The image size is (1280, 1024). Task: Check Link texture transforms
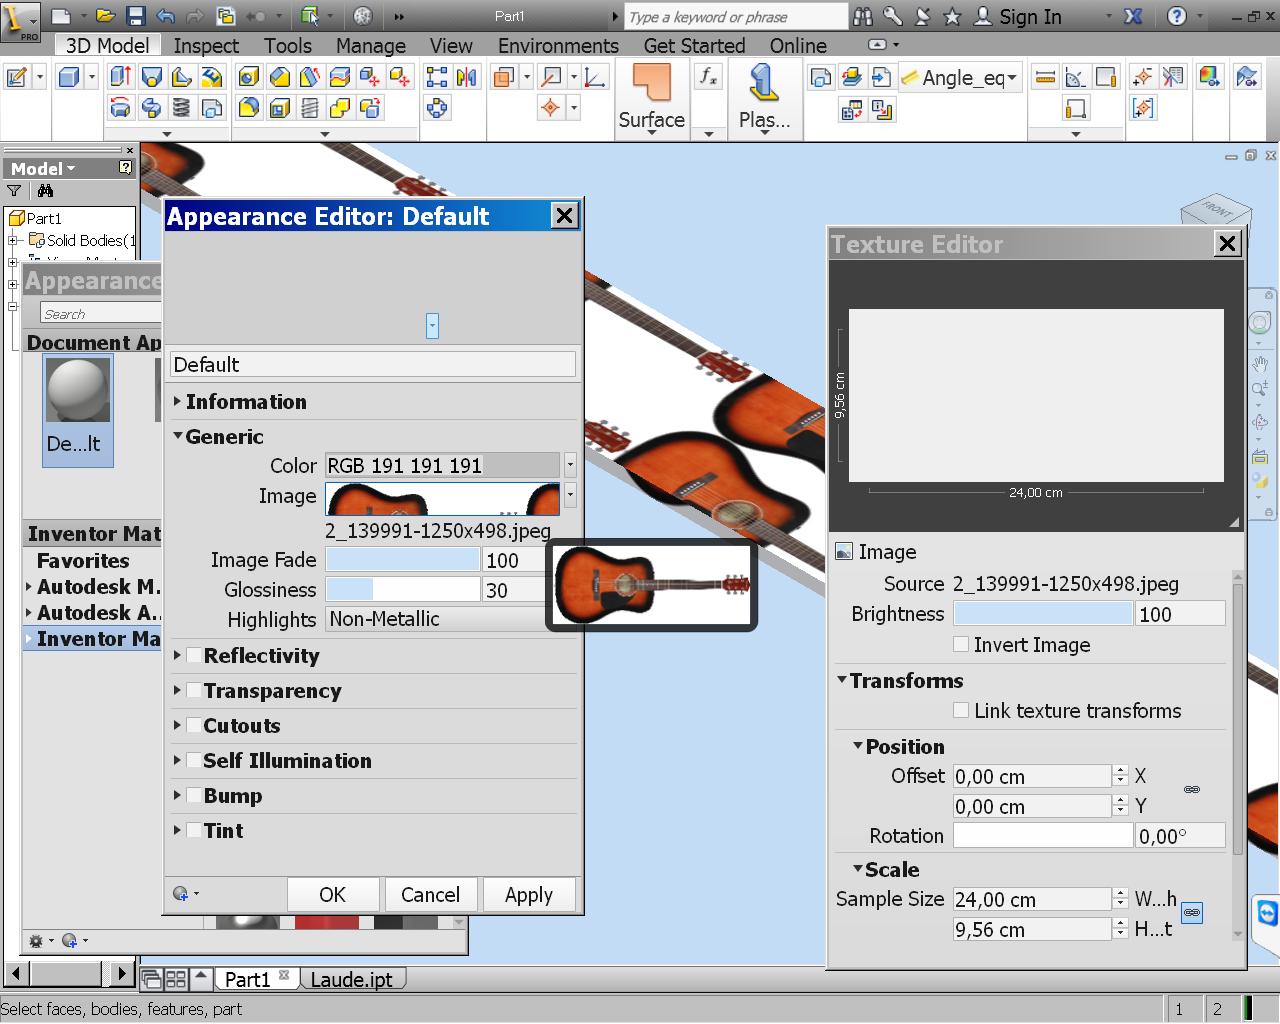pos(961,711)
